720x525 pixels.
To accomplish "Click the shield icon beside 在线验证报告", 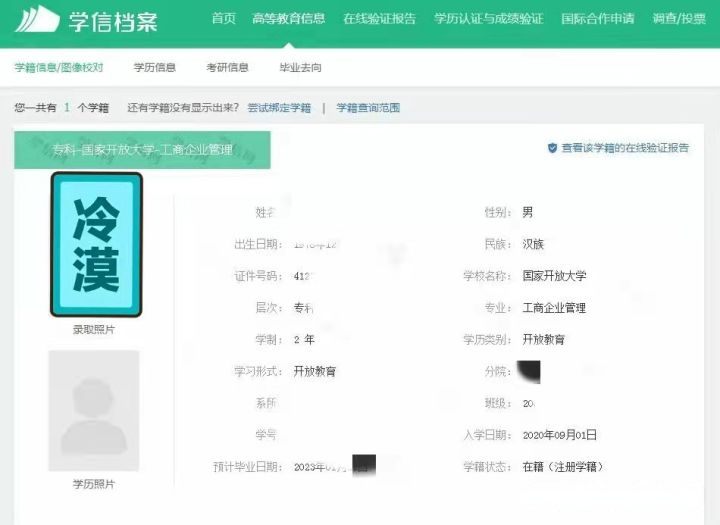I will point(552,148).
